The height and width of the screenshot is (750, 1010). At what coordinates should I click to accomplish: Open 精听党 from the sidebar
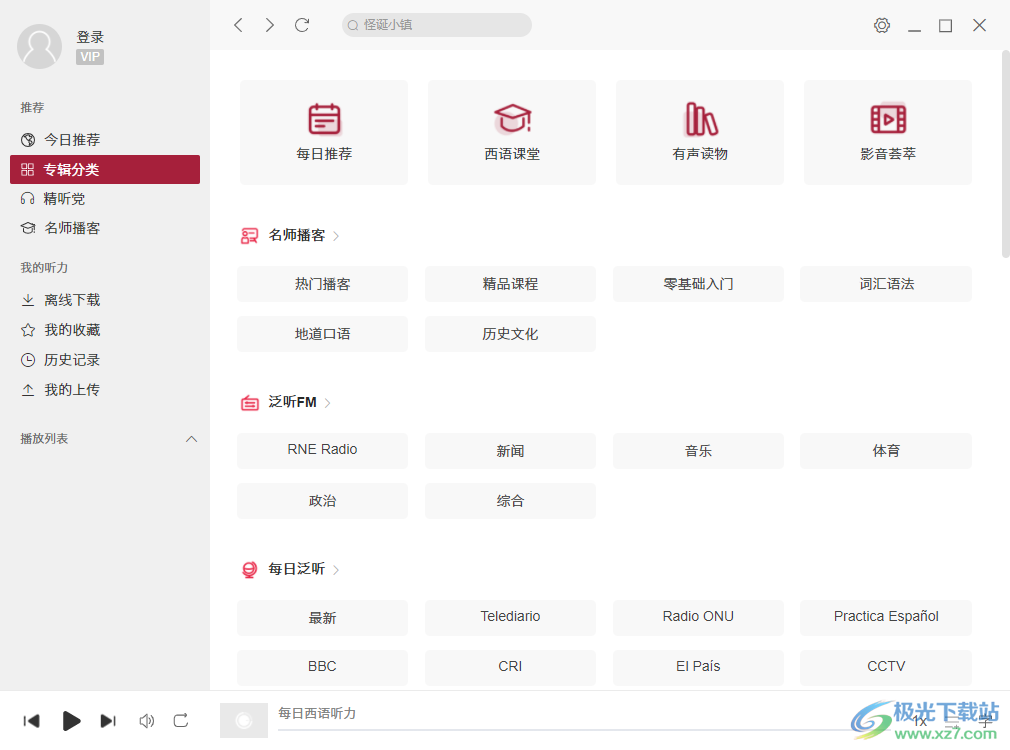click(x=105, y=198)
